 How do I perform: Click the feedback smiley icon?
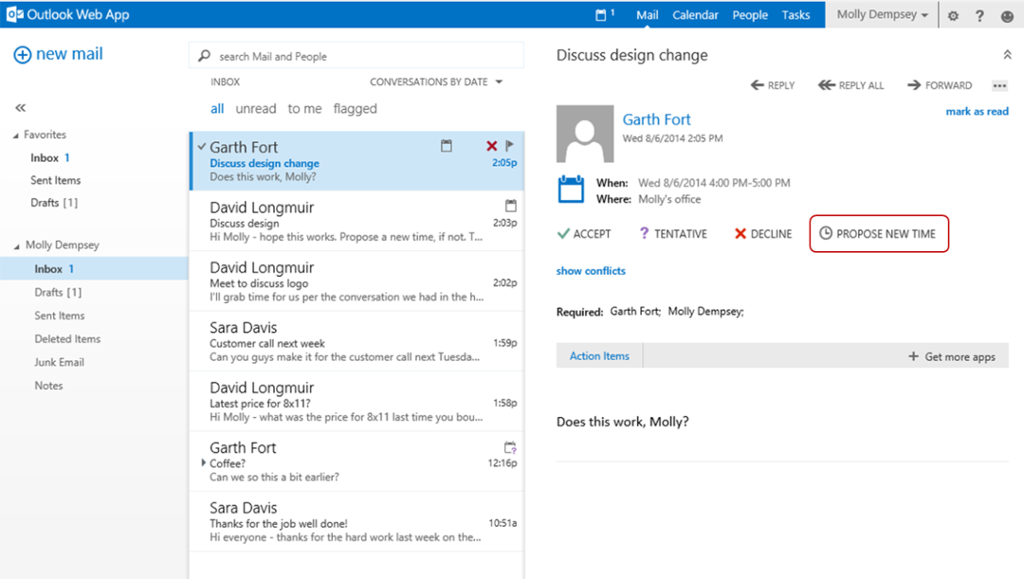1006,15
